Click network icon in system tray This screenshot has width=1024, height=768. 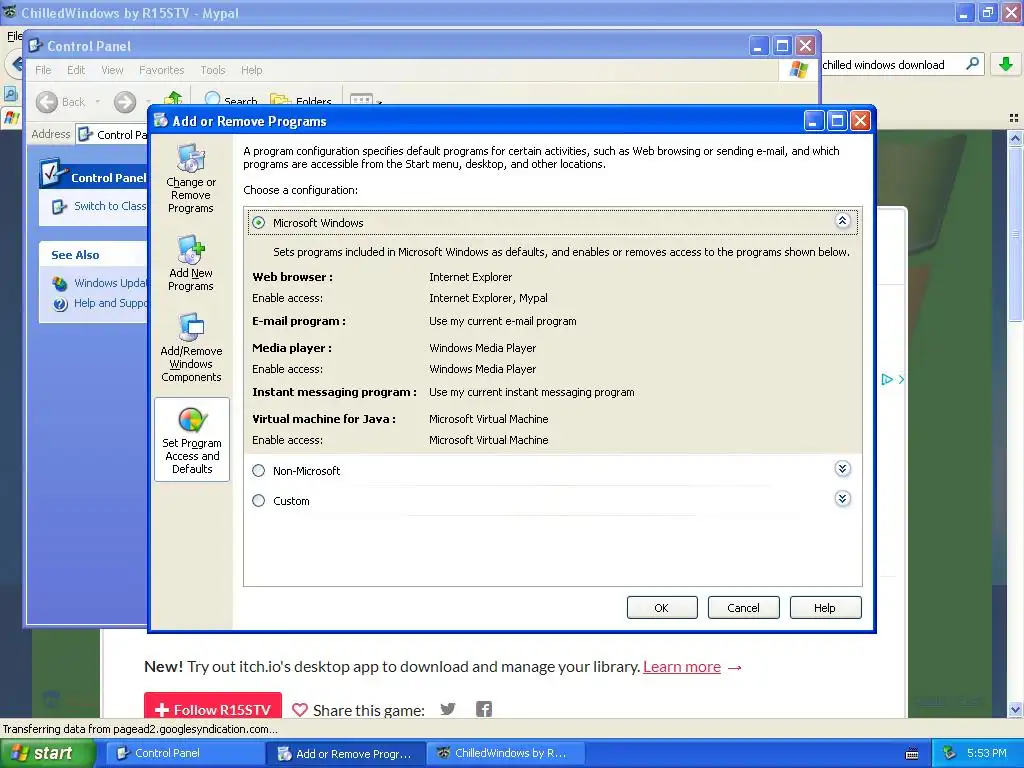point(950,753)
